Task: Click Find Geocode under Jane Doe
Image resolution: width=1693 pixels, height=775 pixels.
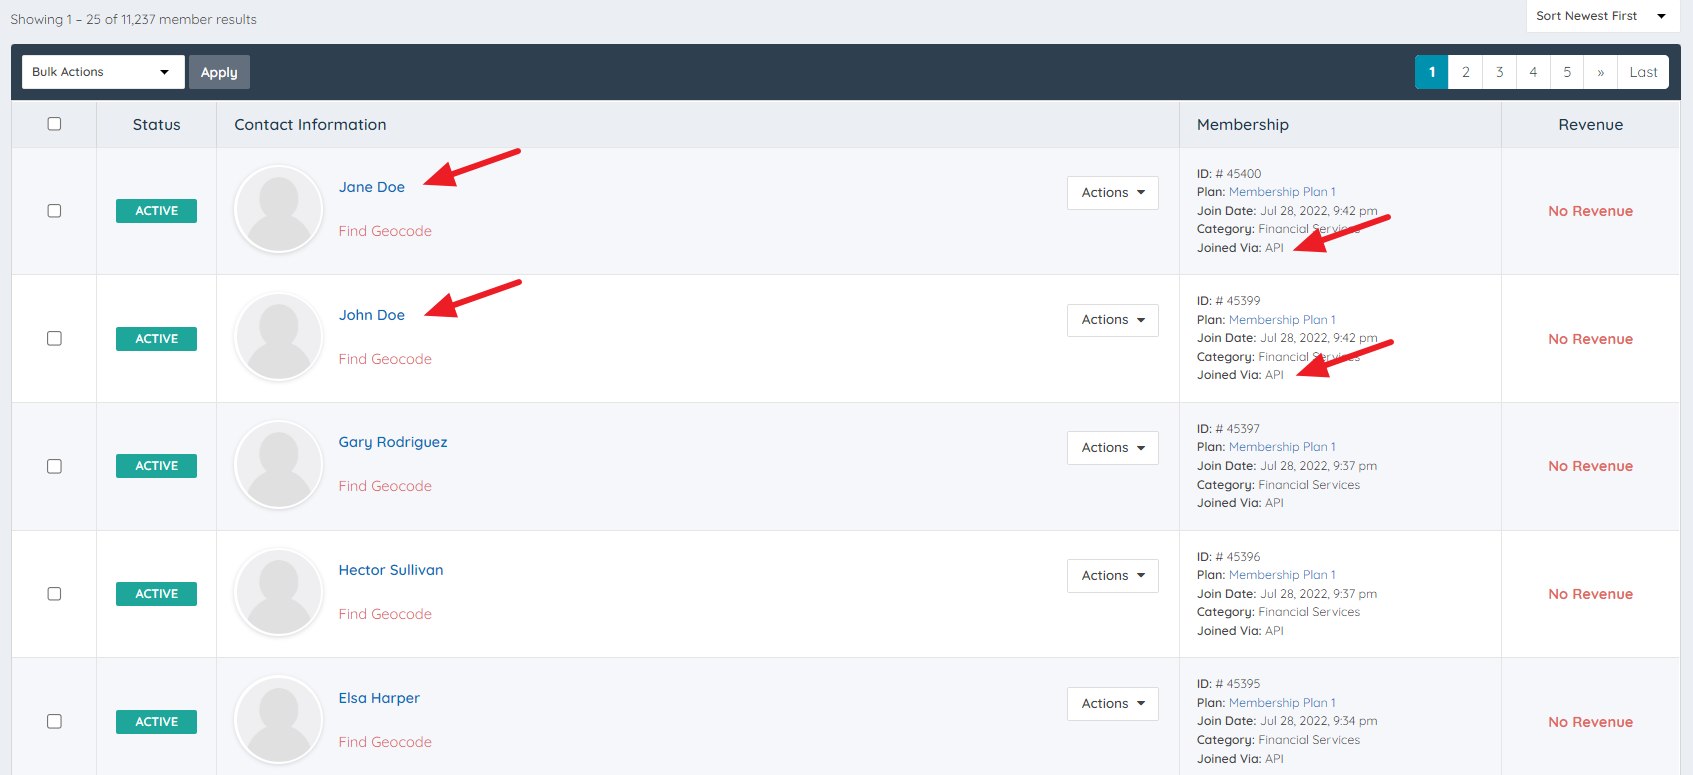Action: coord(385,231)
